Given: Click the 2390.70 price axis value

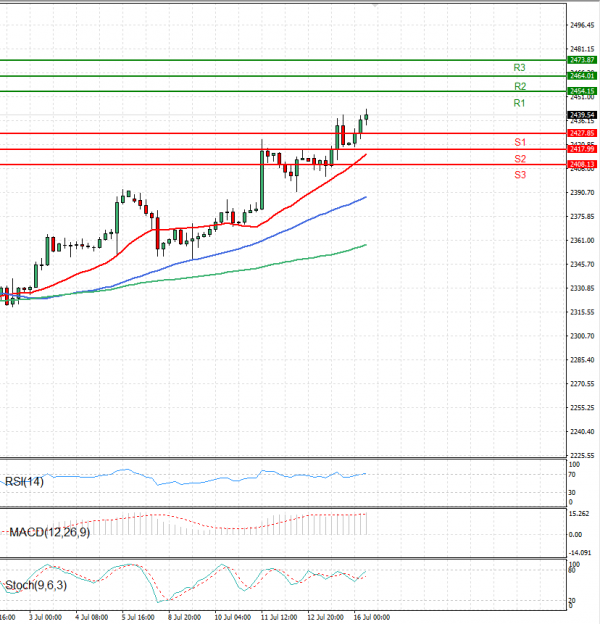Looking at the screenshot, I should (582, 193).
